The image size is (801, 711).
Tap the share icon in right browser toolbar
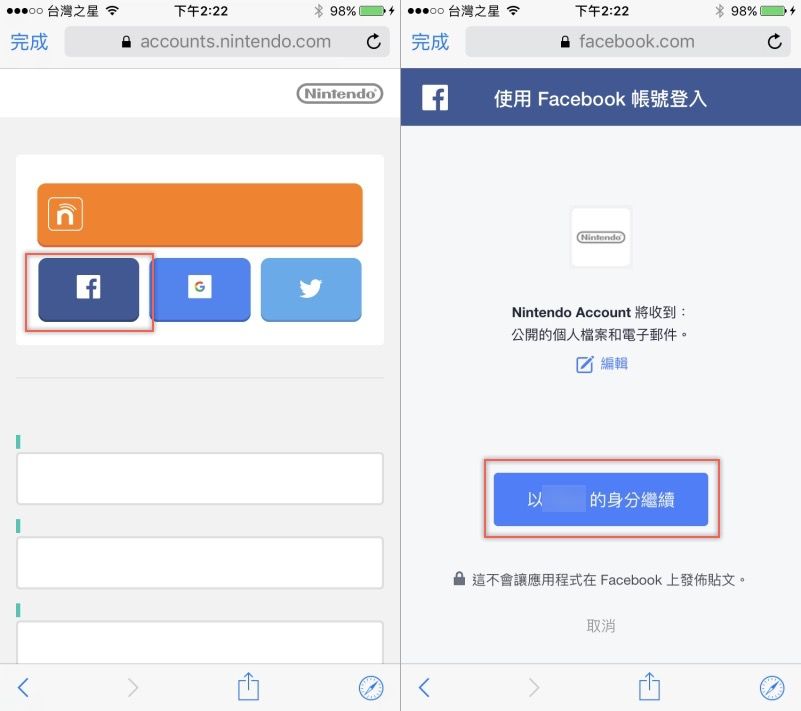point(649,686)
